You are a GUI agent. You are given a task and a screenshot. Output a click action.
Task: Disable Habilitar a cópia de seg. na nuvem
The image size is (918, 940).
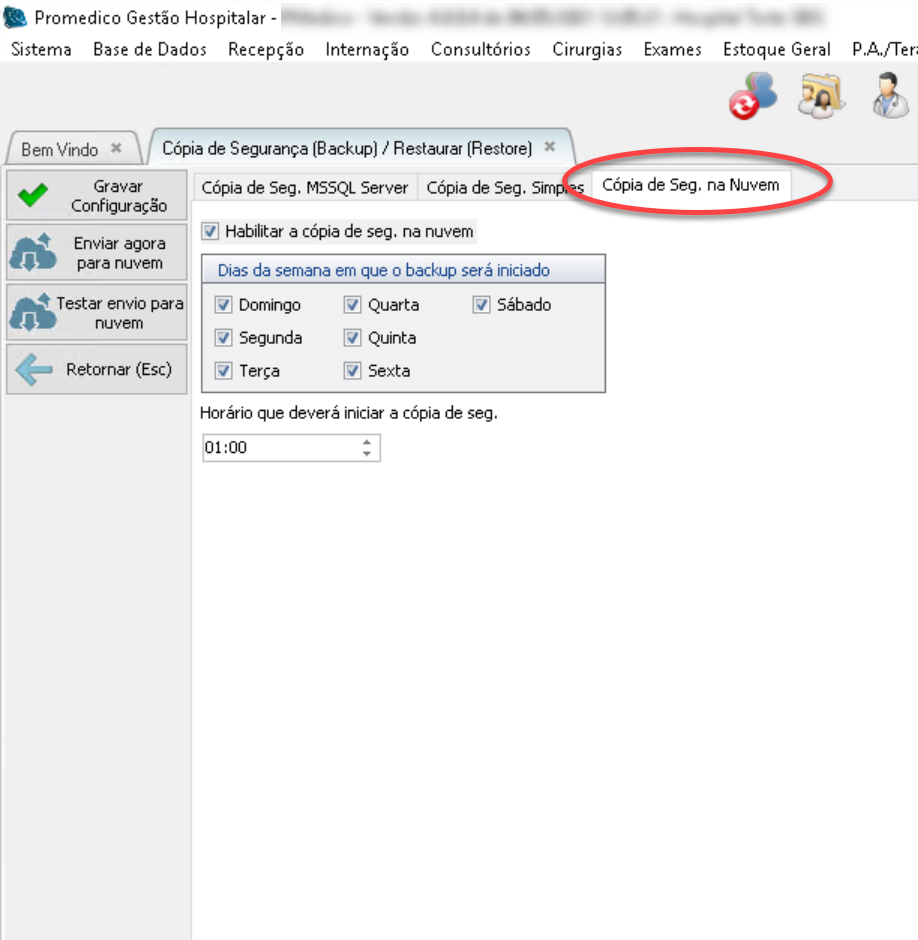(210, 232)
